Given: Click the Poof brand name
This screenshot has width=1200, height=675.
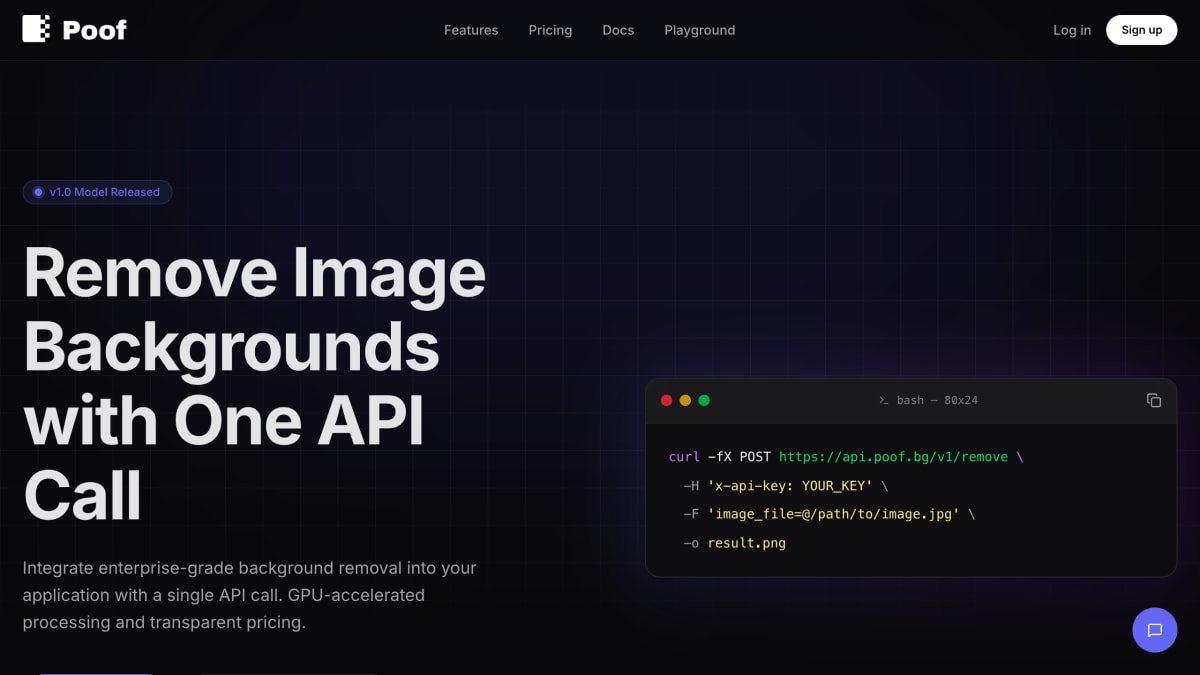Looking at the screenshot, I should coord(95,30).
